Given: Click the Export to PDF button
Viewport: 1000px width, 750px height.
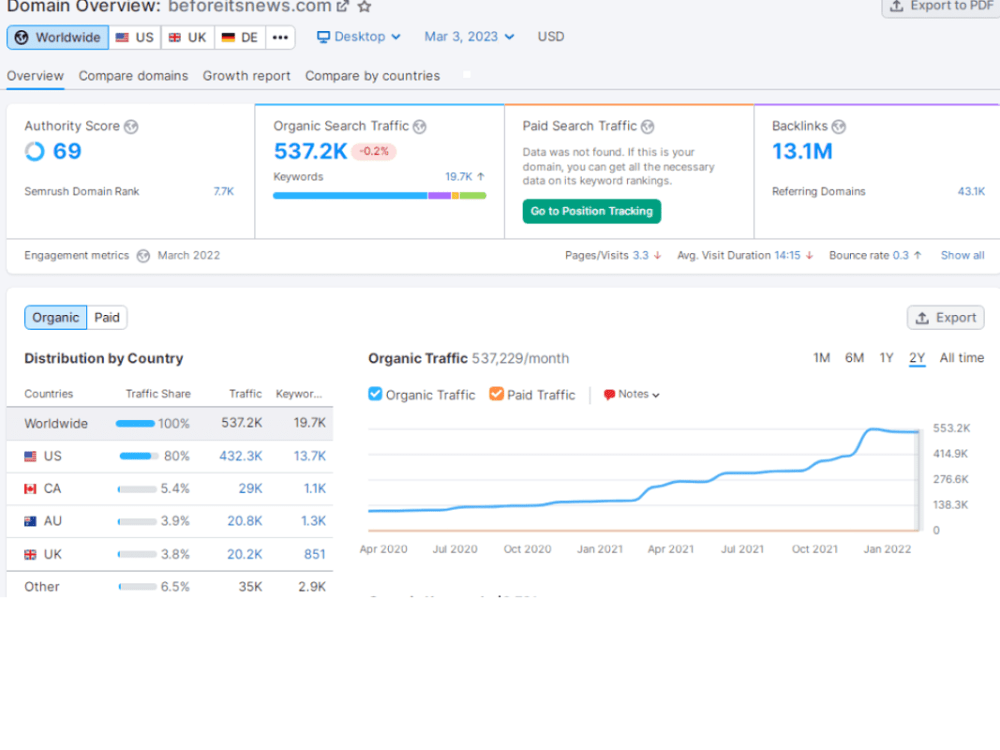Looking at the screenshot, I should coord(941,7).
